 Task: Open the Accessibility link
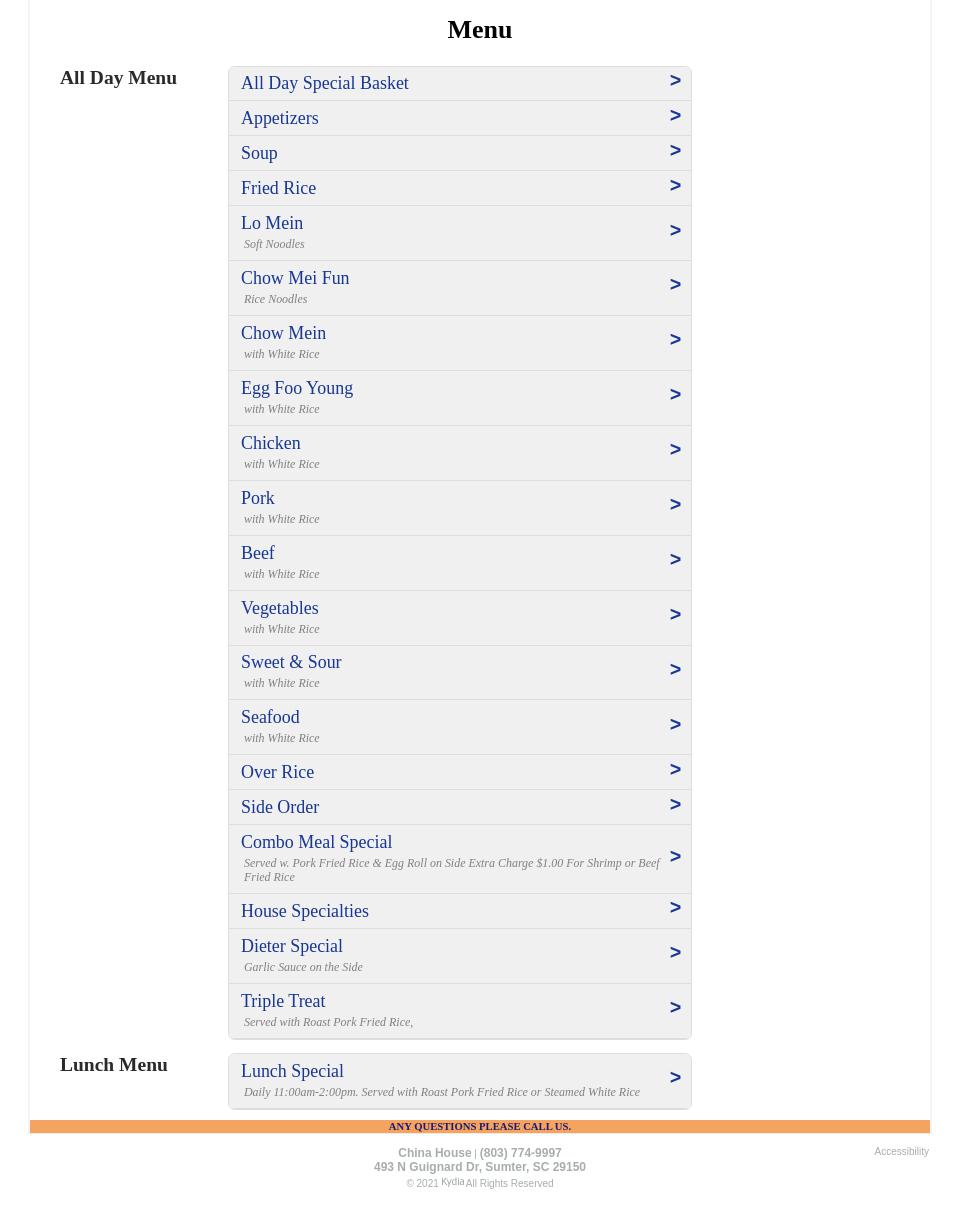point(901,1152)
